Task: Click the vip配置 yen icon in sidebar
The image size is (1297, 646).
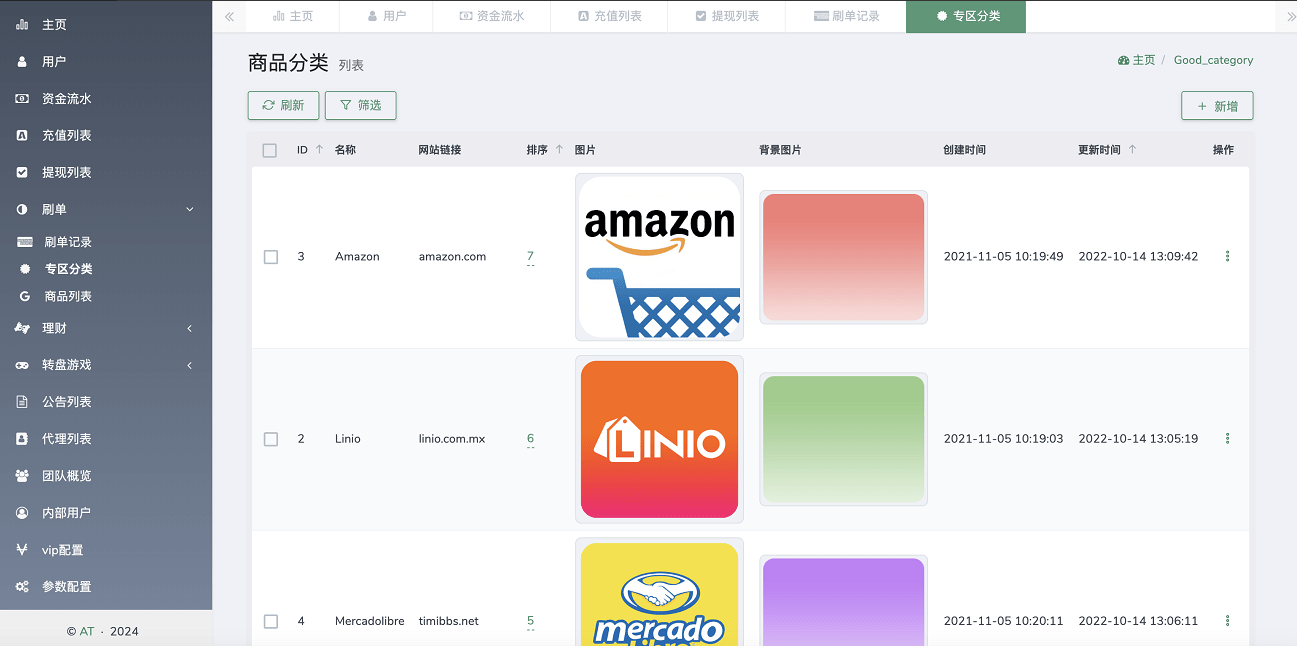Action: 22,550
